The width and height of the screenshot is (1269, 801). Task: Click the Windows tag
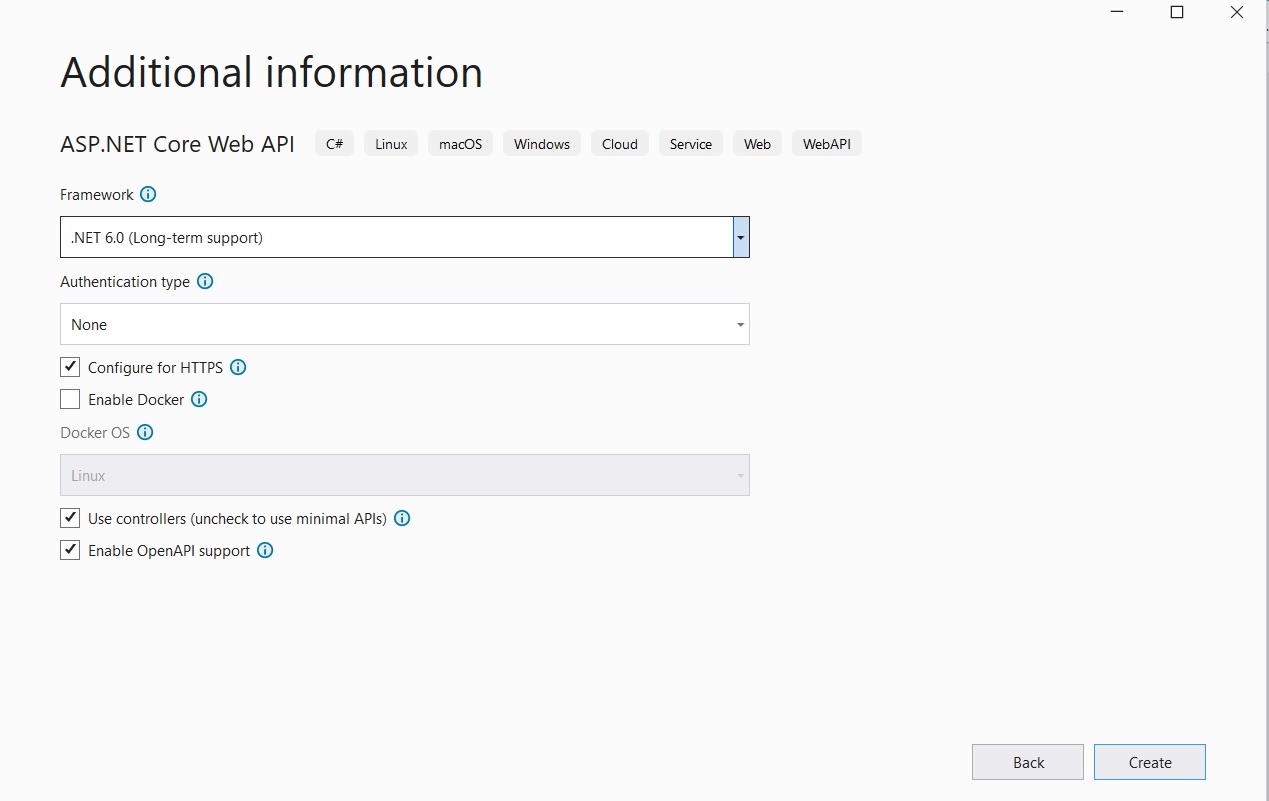[542, 144]
